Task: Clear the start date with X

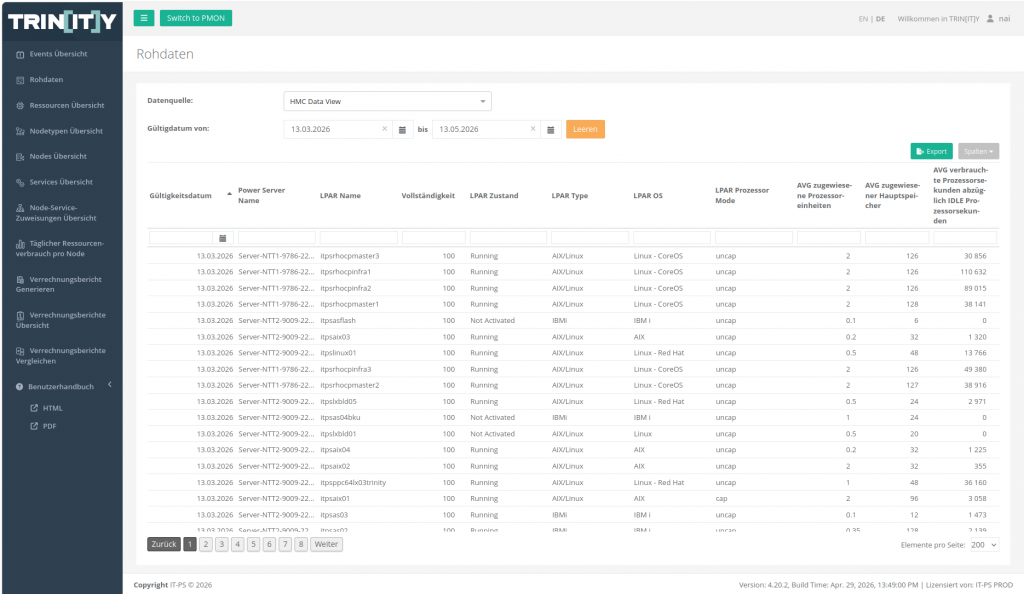Action: click(385, 129)
